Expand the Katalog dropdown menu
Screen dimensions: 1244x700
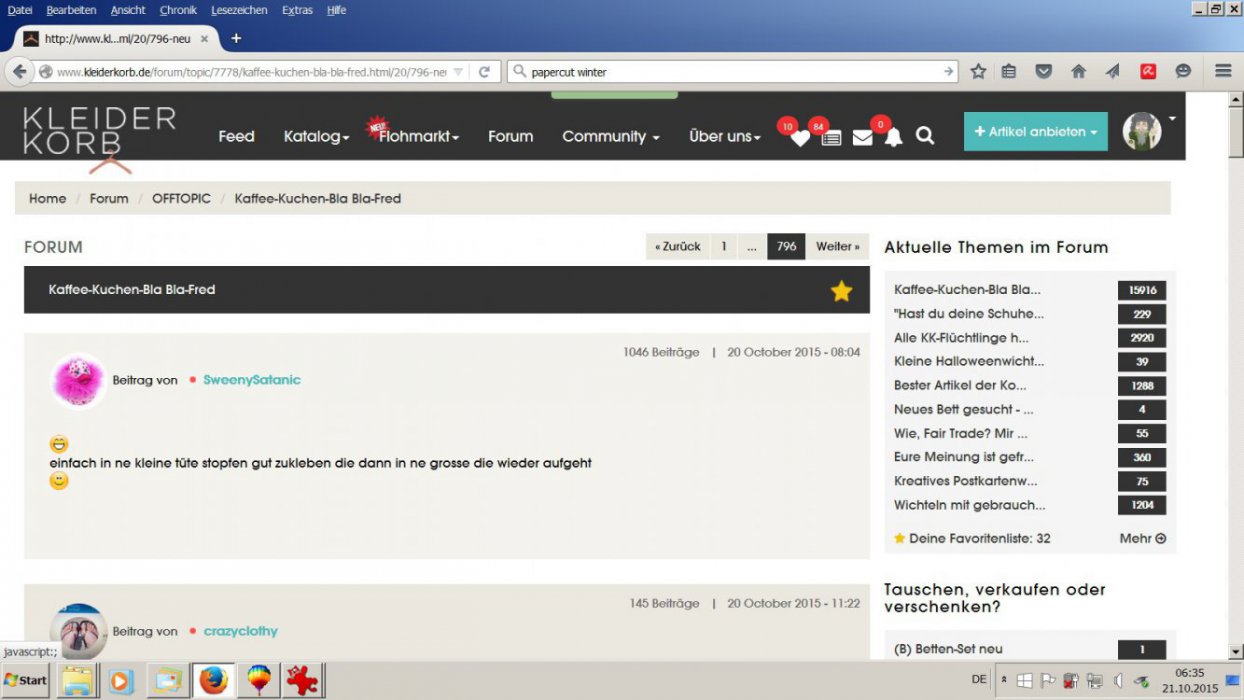(316, 137)
